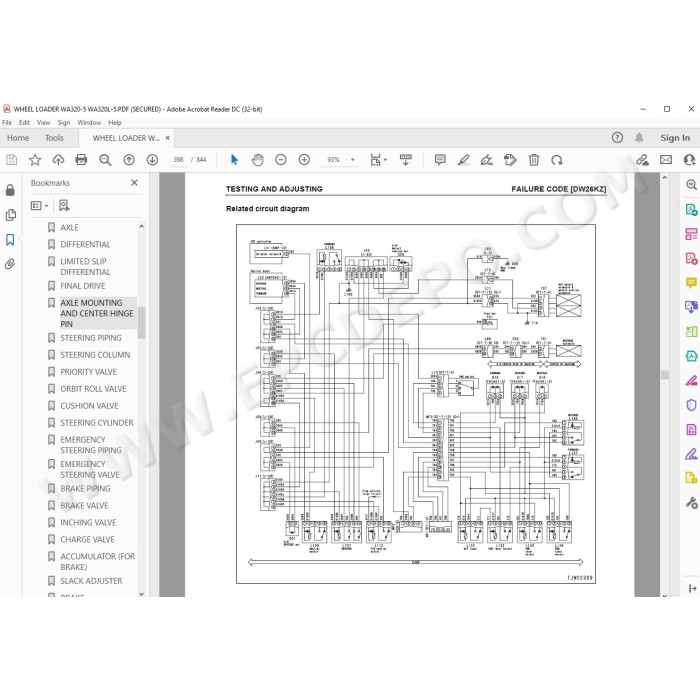The image size is (700, 700).
Task: Switch to Home tab
Action: pos(18,138)
